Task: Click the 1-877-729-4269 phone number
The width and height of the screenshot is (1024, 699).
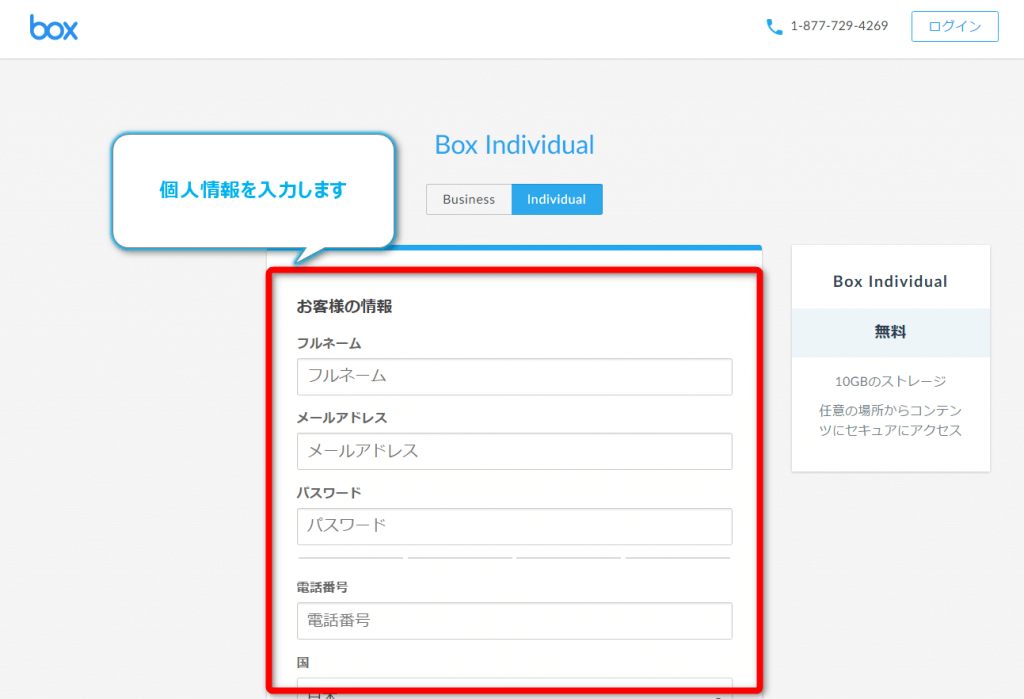Action: [838, 27]
